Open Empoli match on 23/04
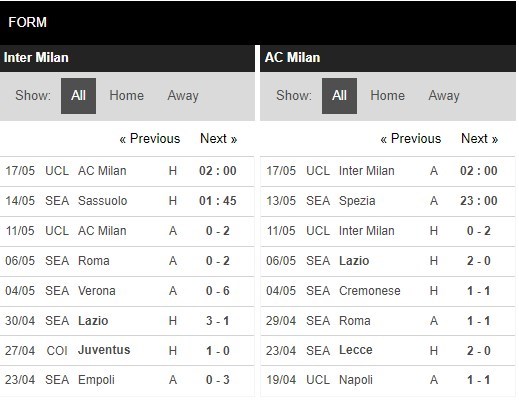The image size is (519, 404). coord(127,380)
